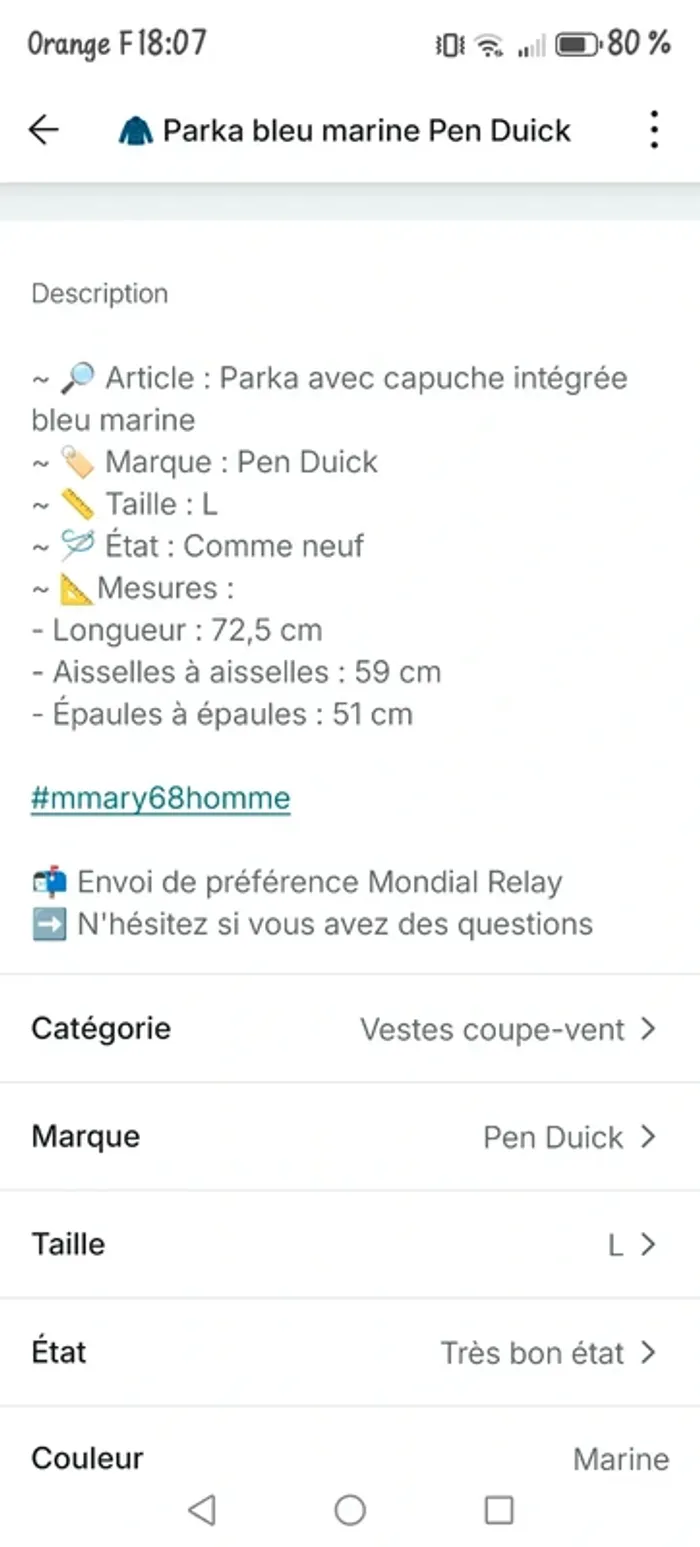Tap the battery icon in status bar
The height and width of the screenshot is (1547, 700).
pos(578,44)
